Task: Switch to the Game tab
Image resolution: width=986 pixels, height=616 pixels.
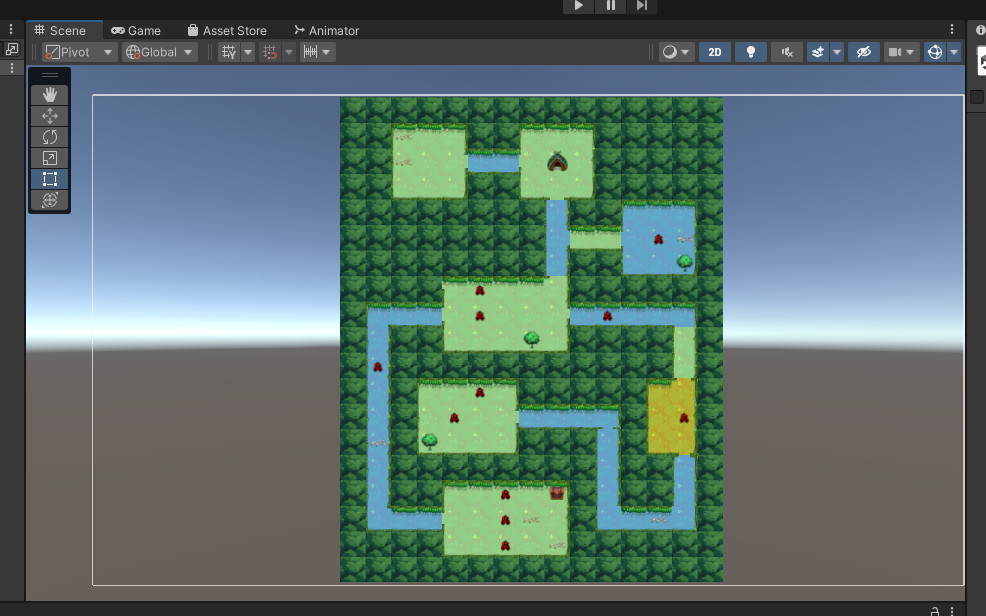Action: coord(136,30)
